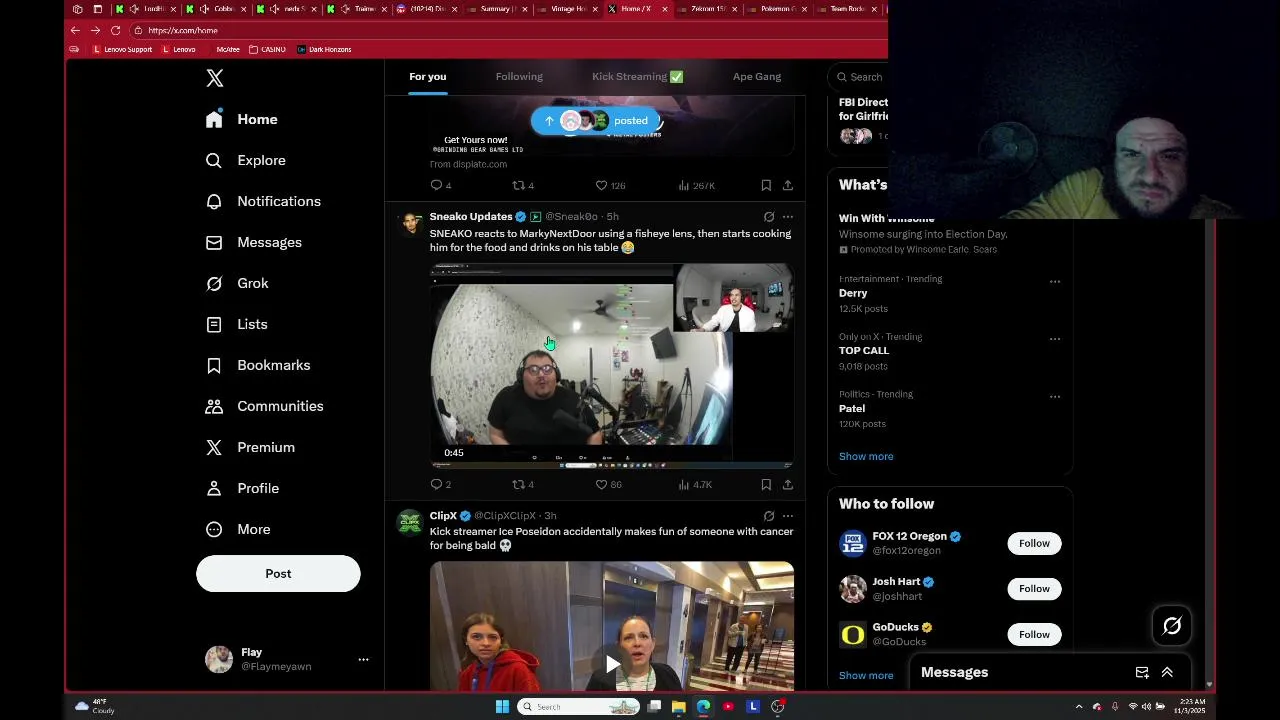
Task: Like the Sneako Updates post
Action: coord(608,484)
